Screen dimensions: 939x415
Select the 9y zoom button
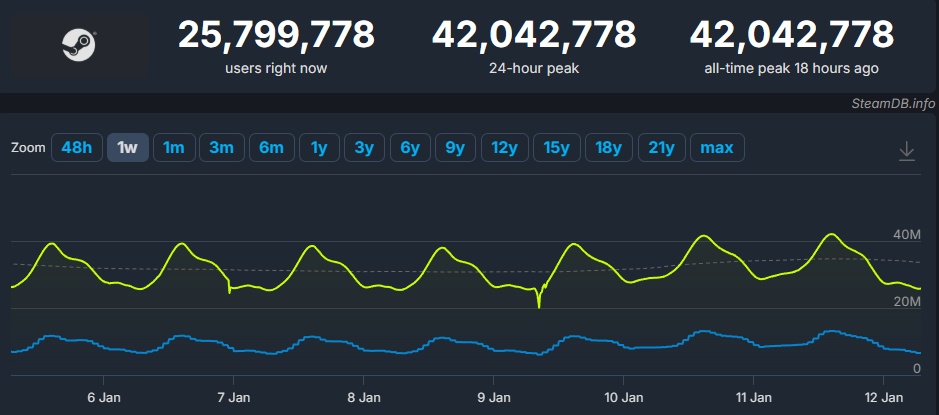click(455, 148)
